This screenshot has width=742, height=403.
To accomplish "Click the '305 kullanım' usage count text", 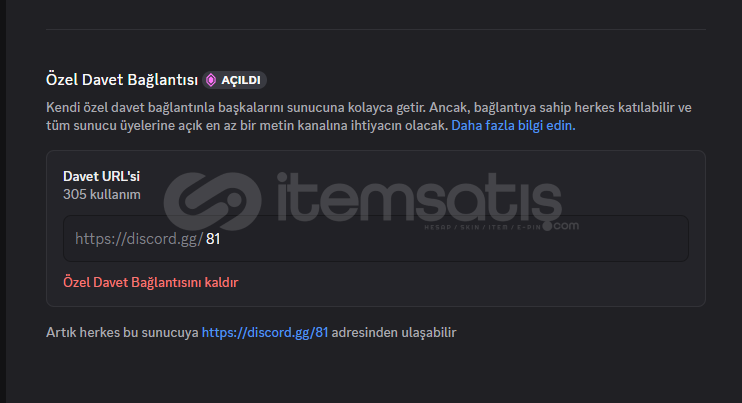I will [x=102, y=194].
